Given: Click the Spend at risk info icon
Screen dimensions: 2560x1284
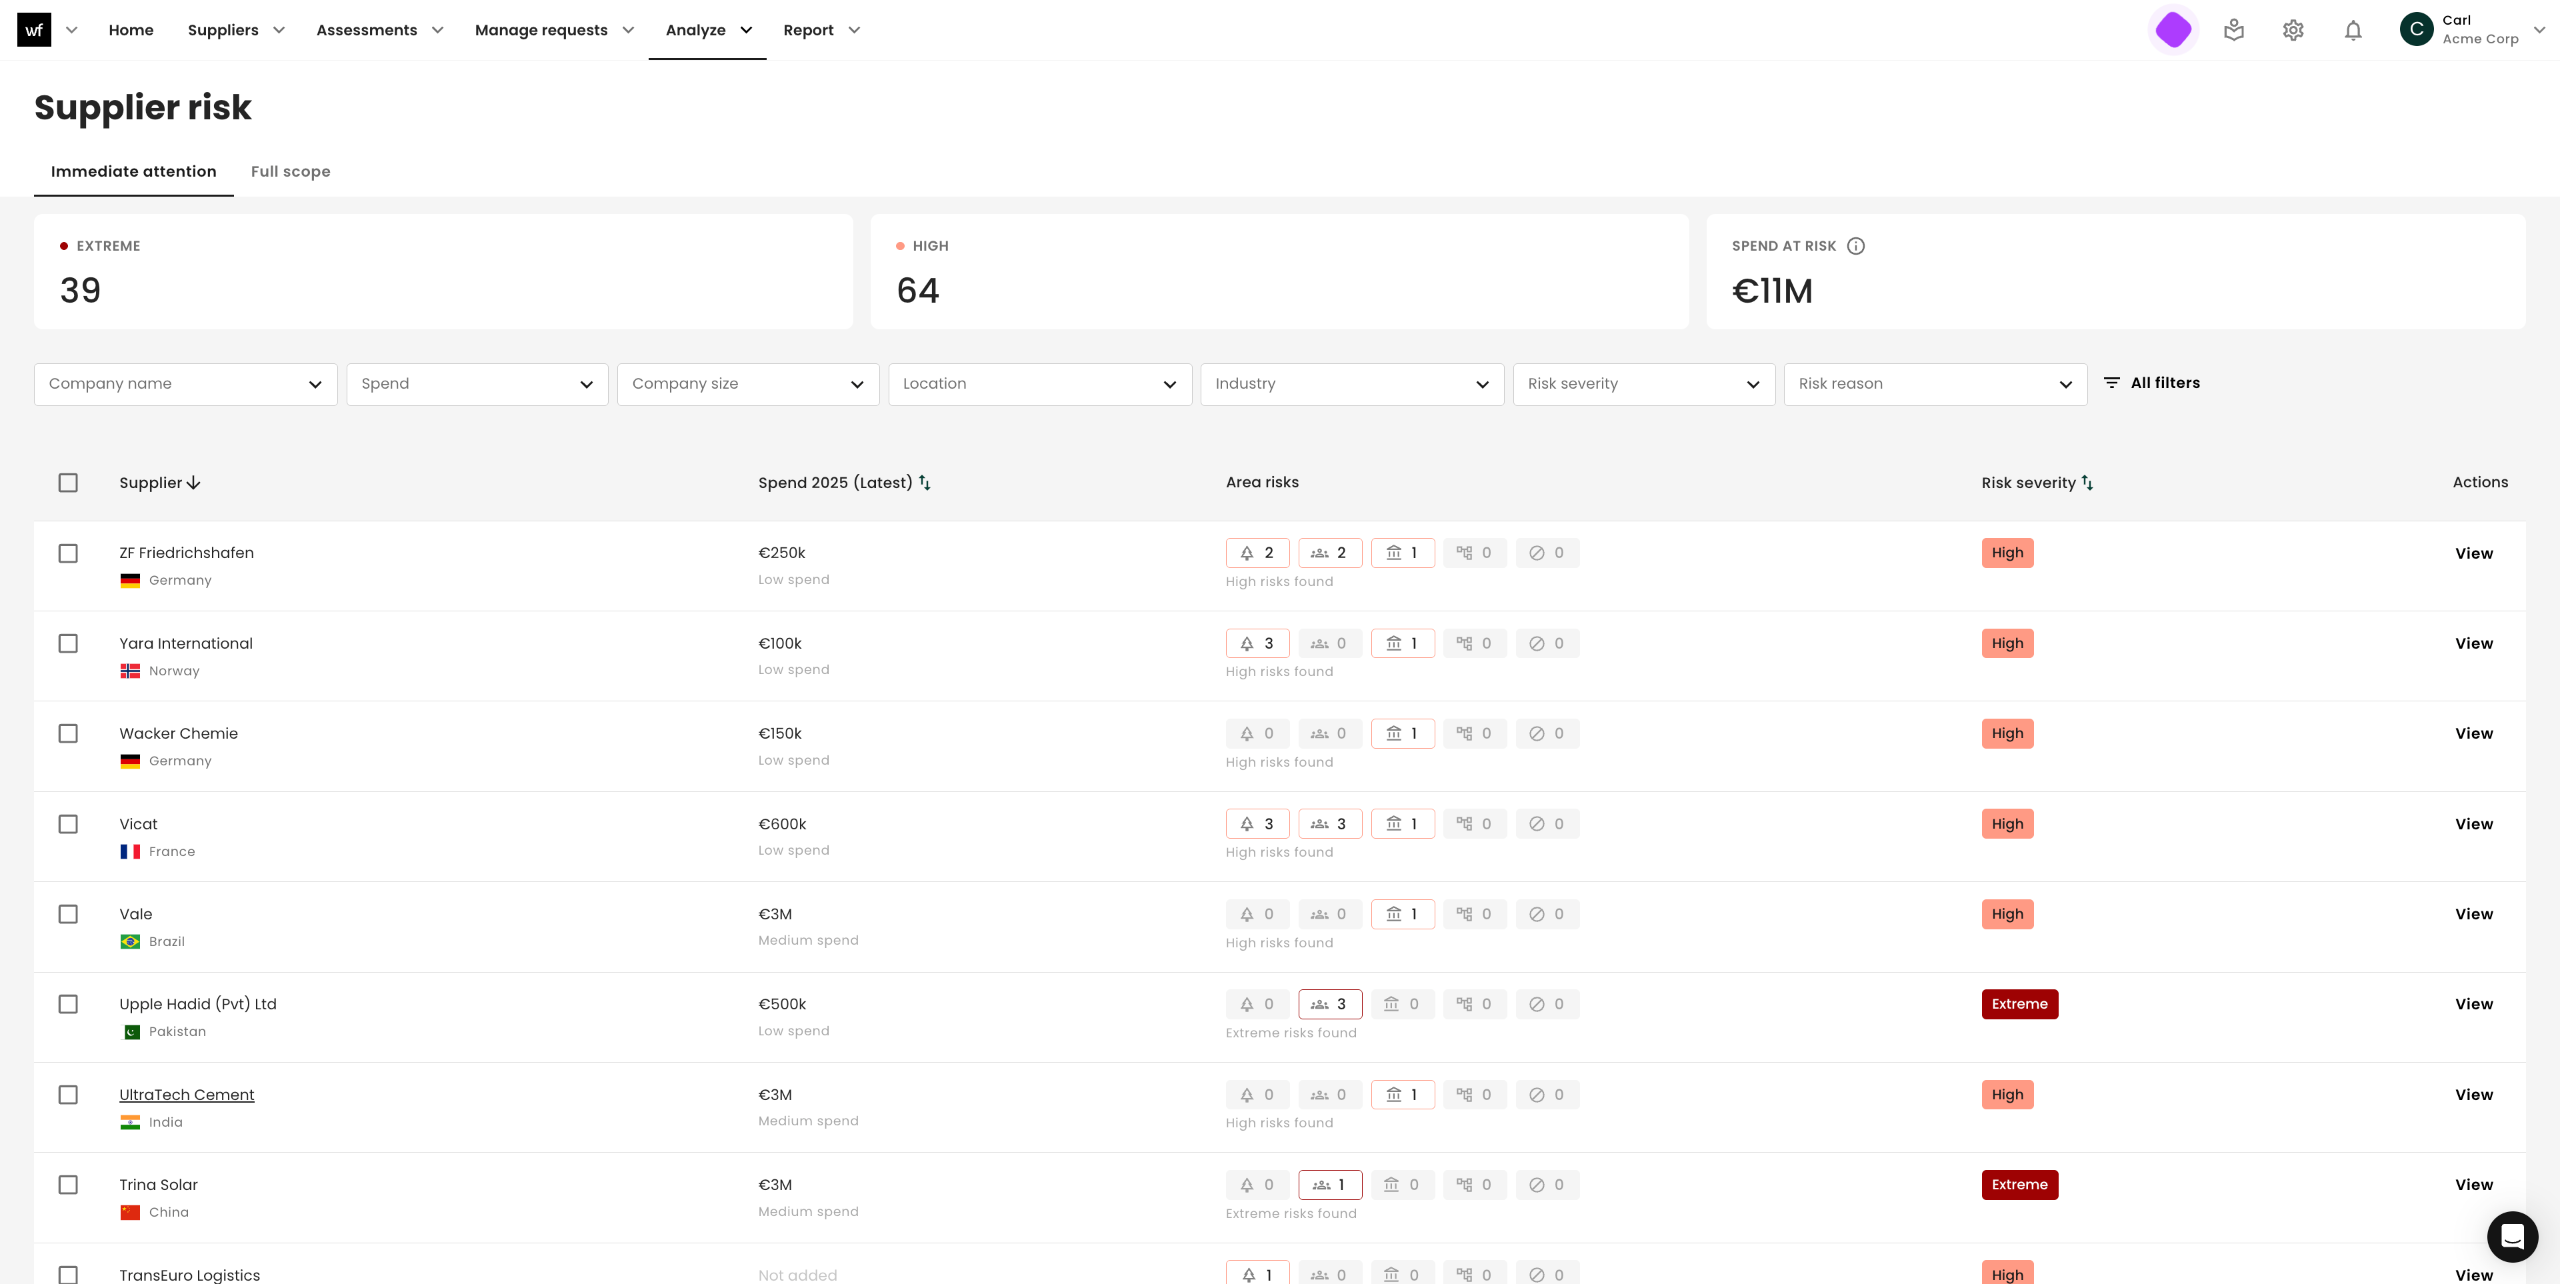Looking at the screenshot, I should coord(1856,246).
